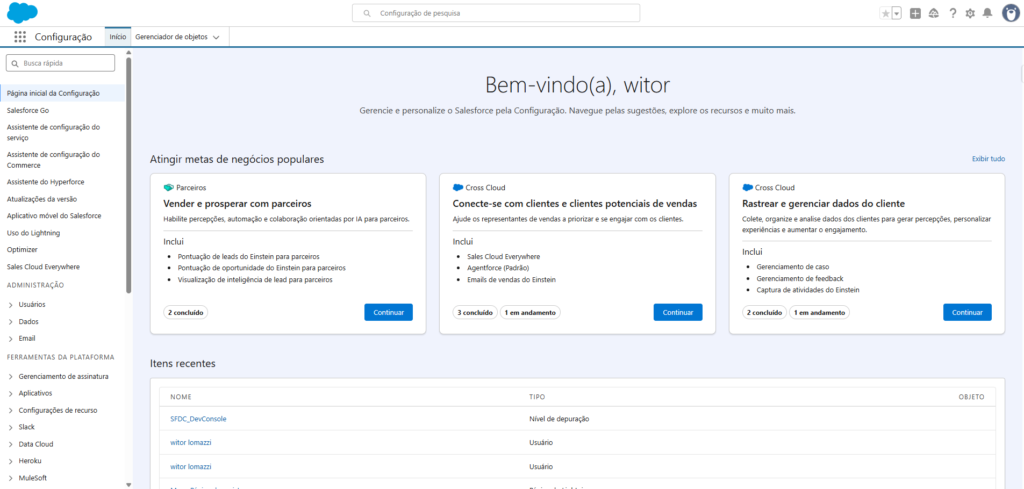Focus the Configuração de pesquisa search field
This screenshot has height=489, width=1024.
click(496, 13)
